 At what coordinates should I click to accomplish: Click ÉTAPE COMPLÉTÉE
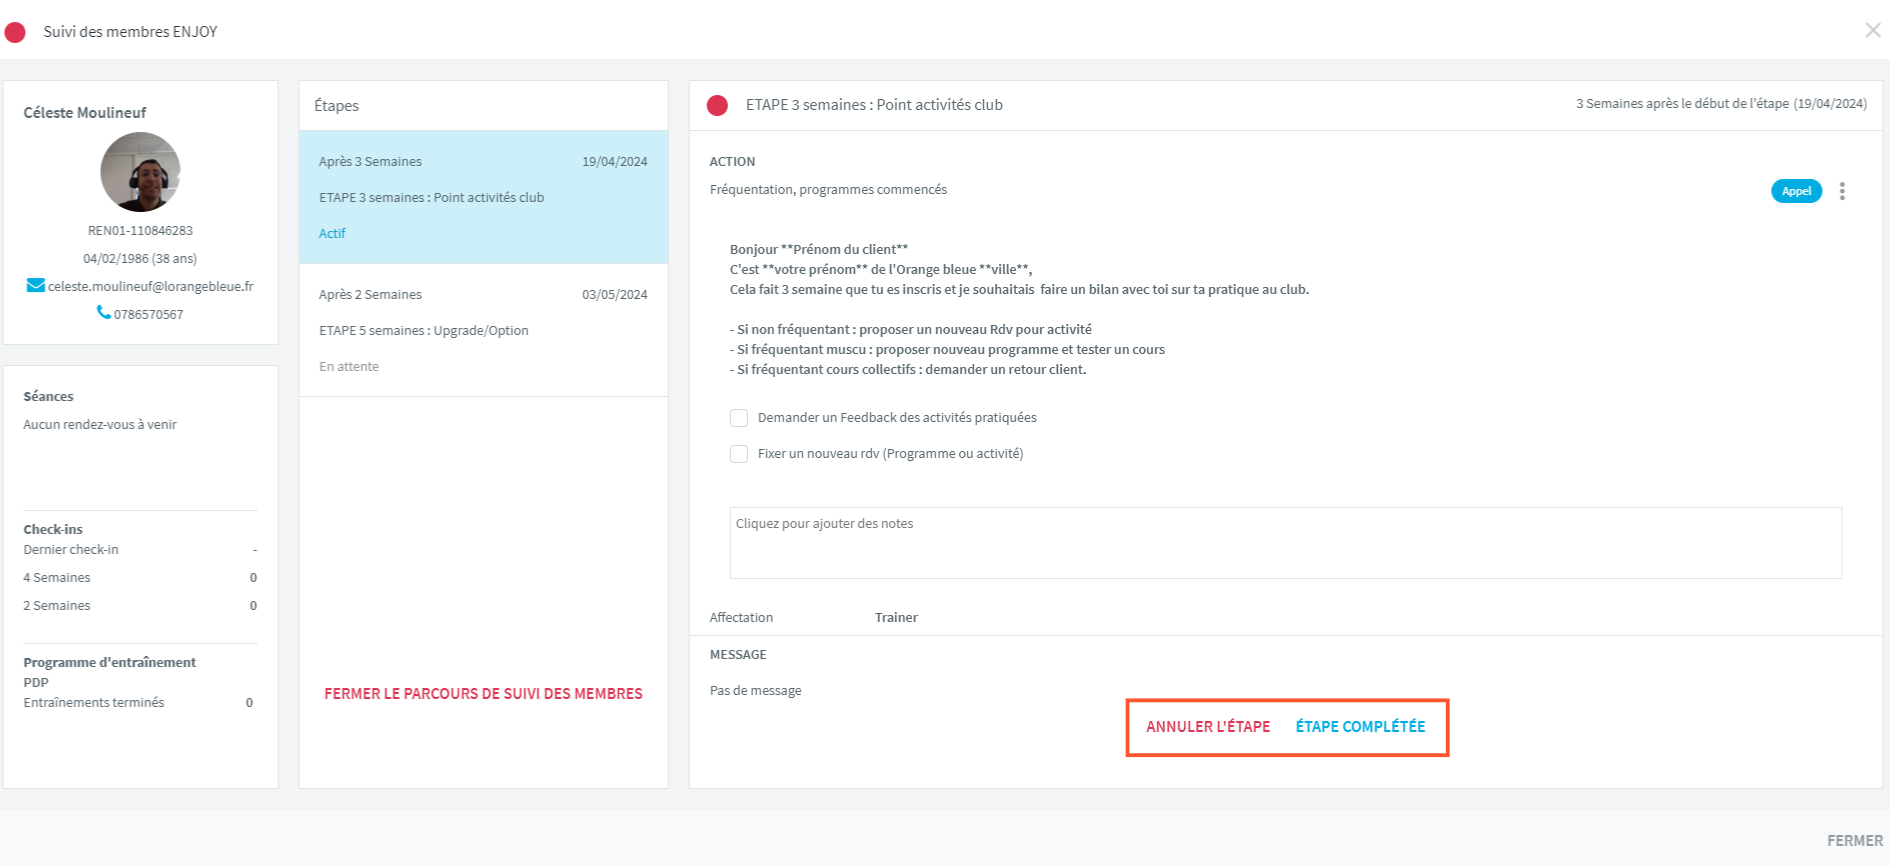(1360, 727)
